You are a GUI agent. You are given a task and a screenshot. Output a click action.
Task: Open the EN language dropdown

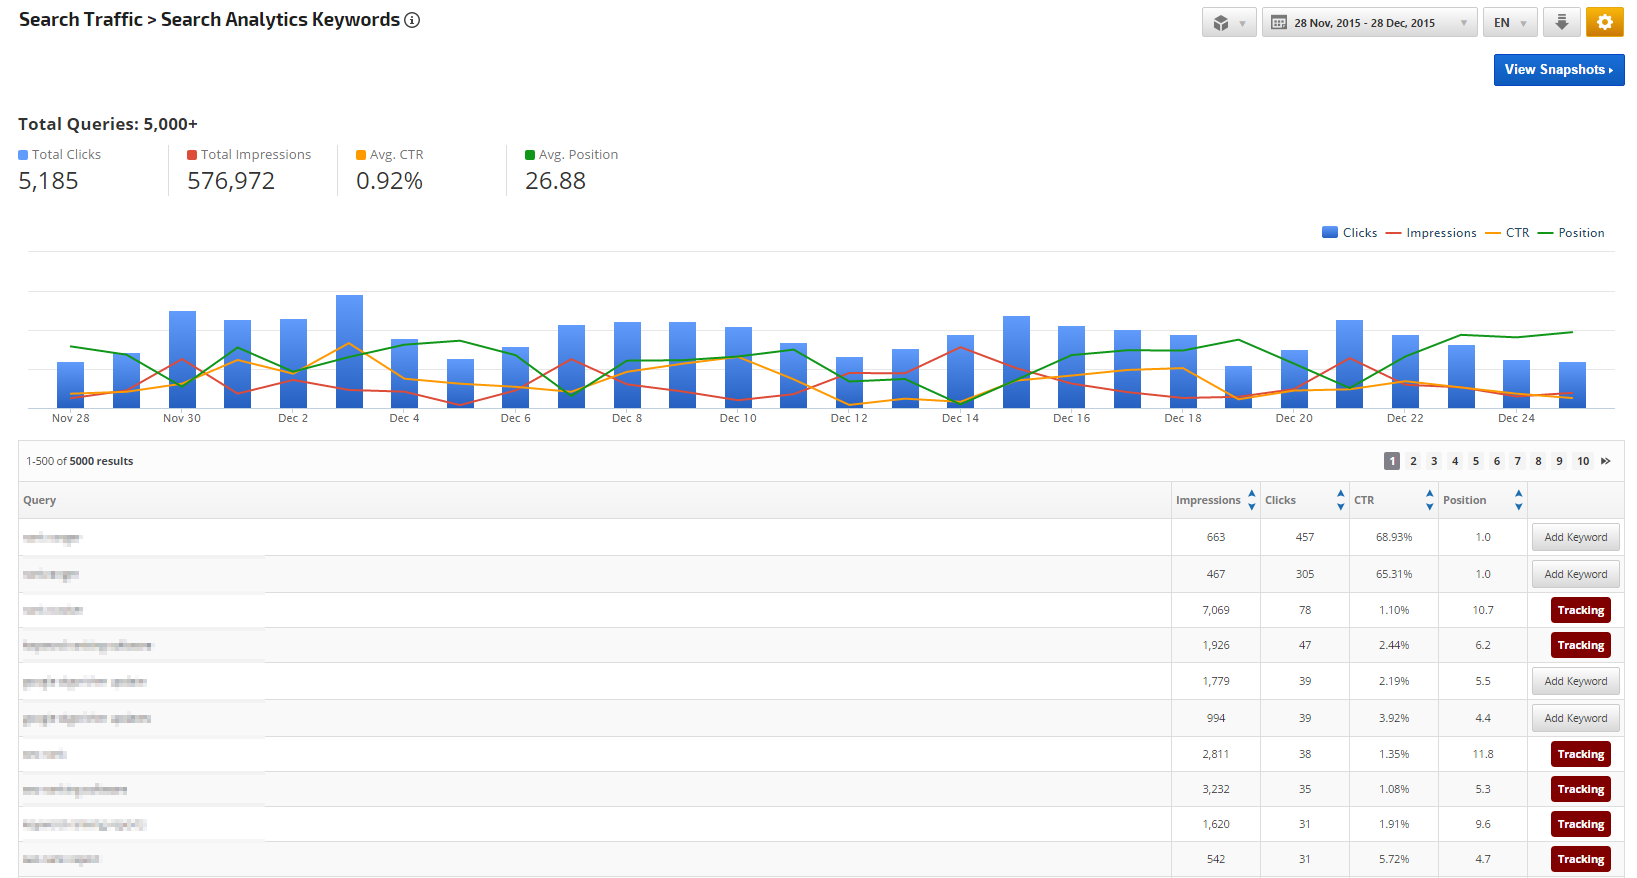(1509, 23)
